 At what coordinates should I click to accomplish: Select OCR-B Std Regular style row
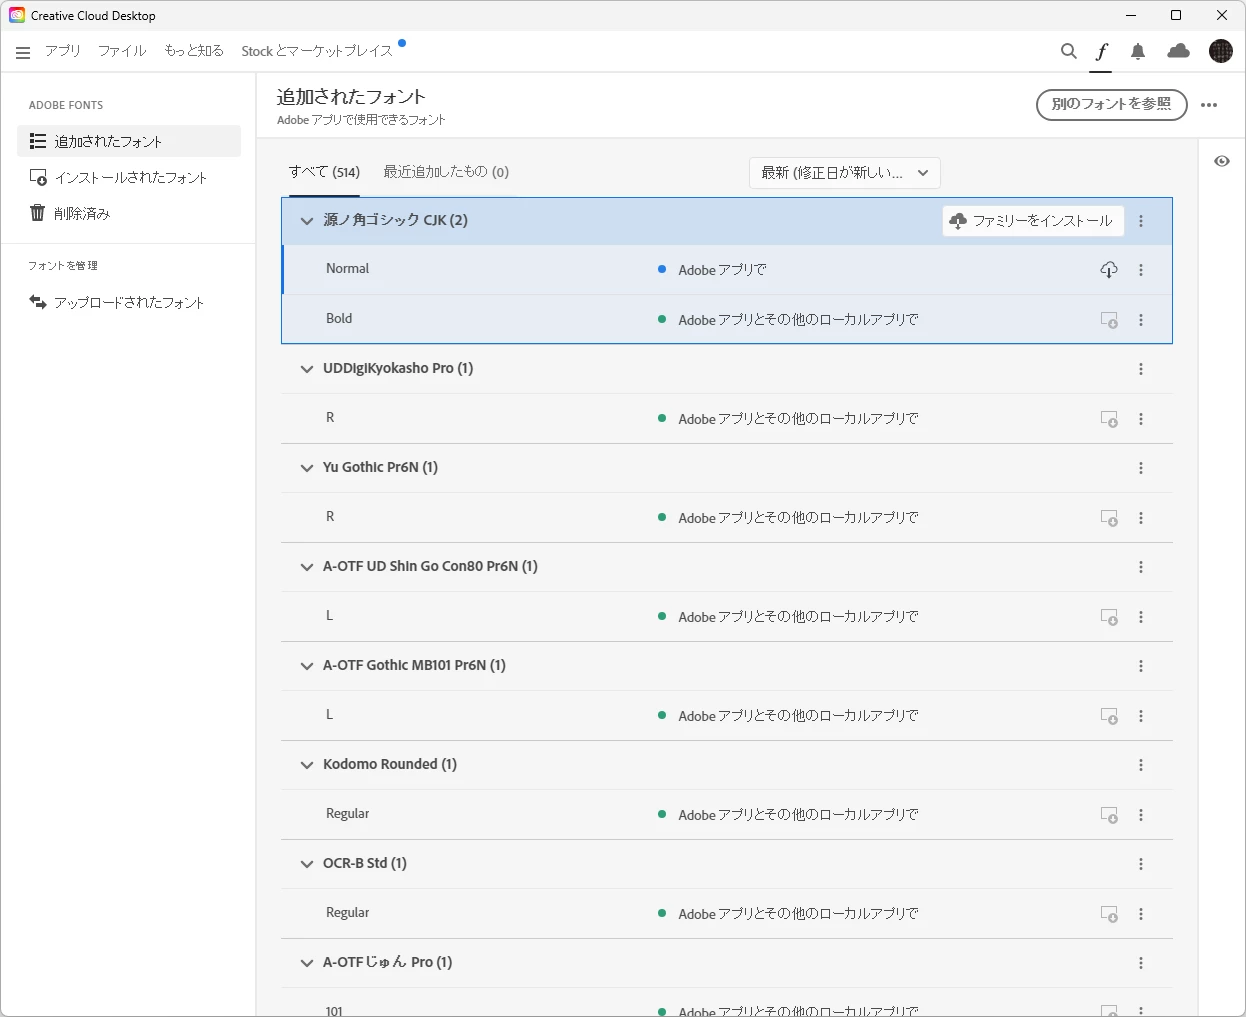click(x=727, y=914)
